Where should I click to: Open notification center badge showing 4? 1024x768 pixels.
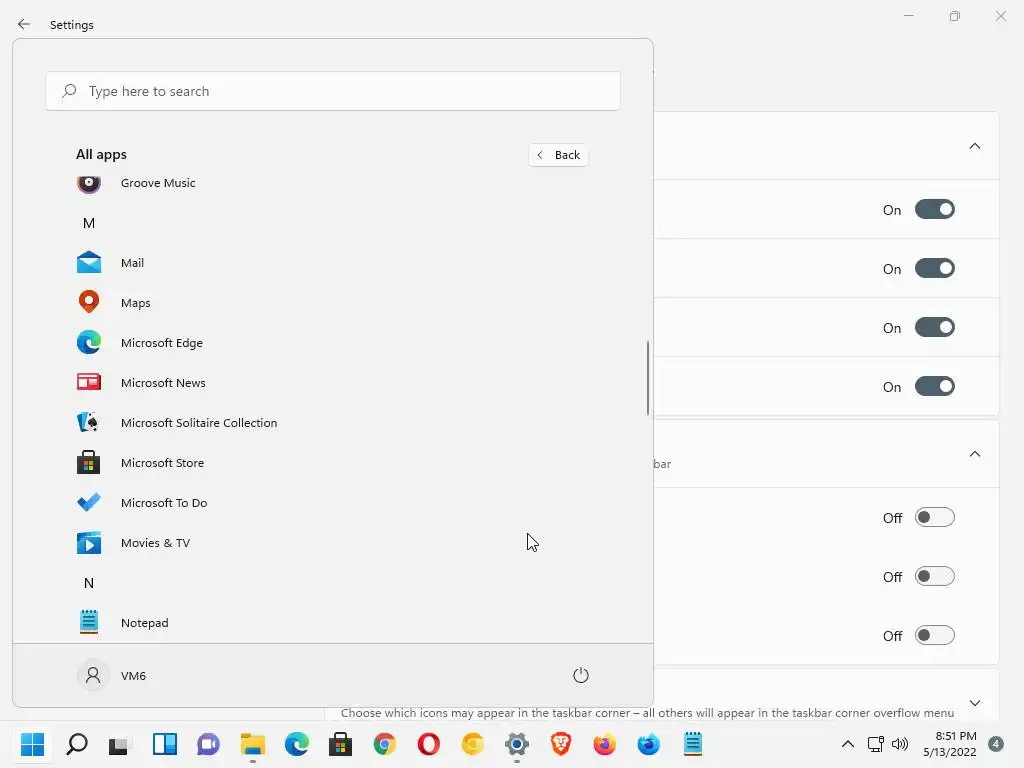tap(996, 744)
